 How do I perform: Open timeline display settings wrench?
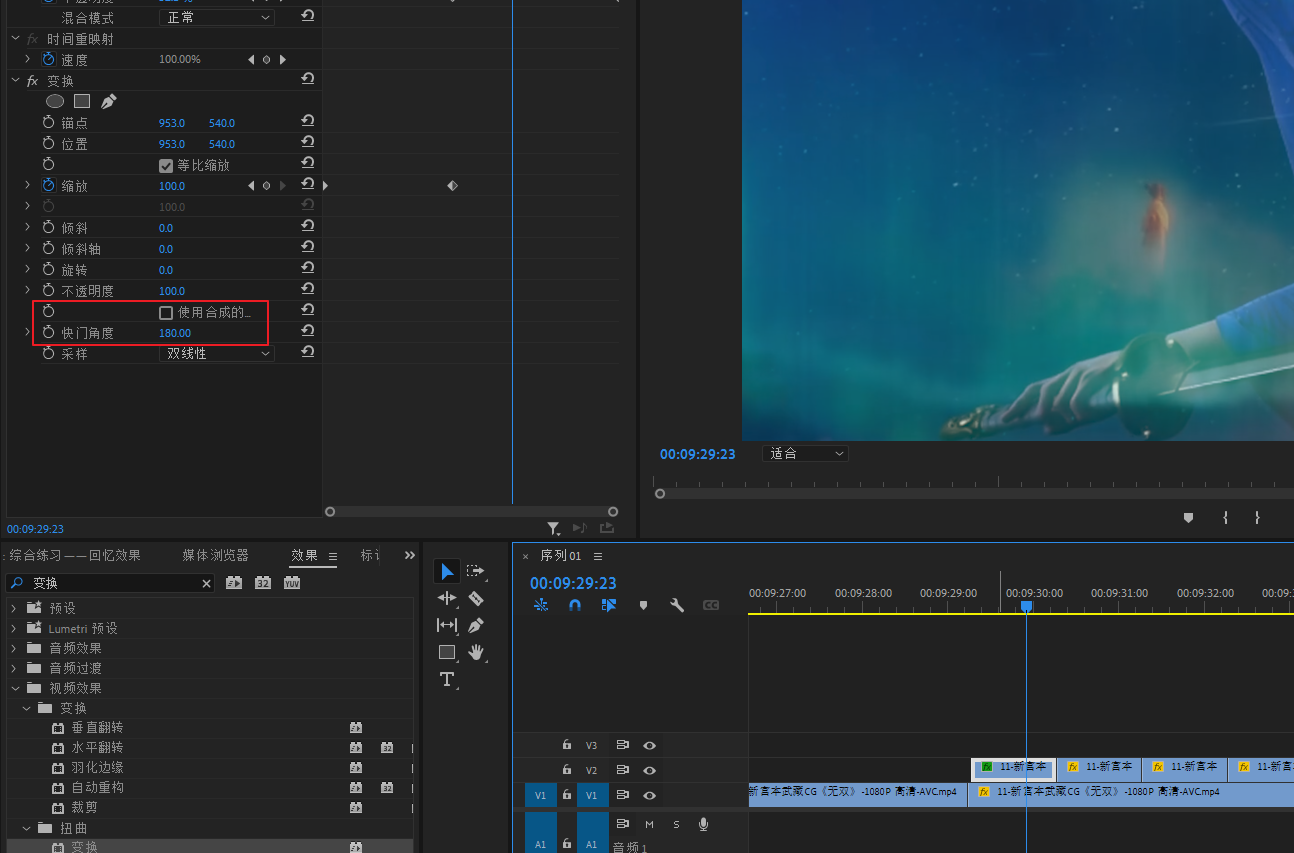677,605
